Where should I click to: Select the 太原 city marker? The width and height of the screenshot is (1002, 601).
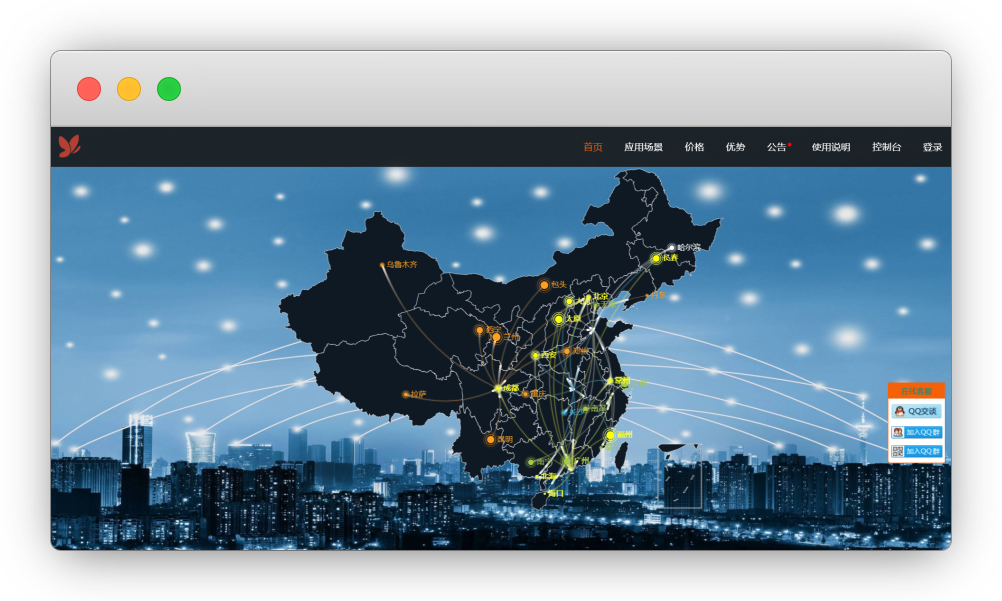(x=559, y=319)
